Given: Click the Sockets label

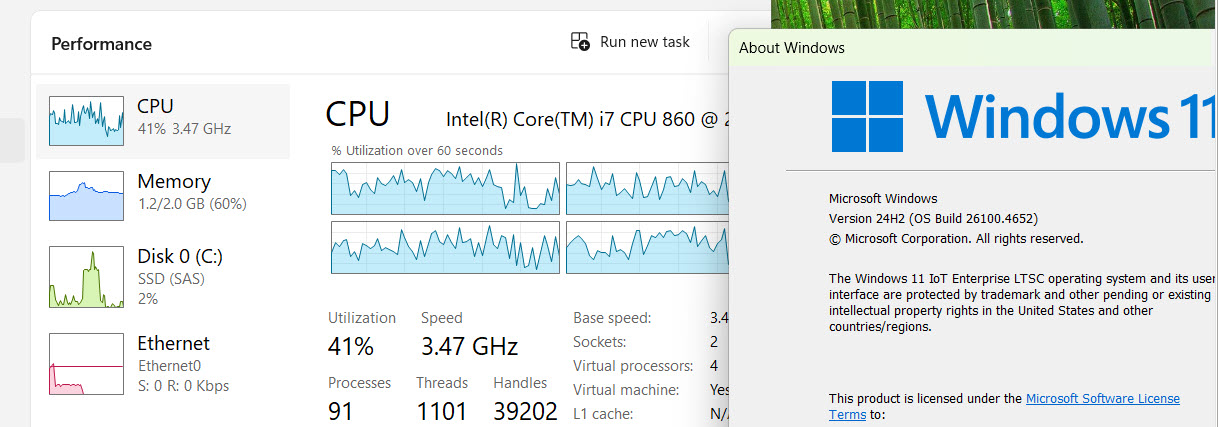Looking at the screenshot, I should (x=602, y=342).
